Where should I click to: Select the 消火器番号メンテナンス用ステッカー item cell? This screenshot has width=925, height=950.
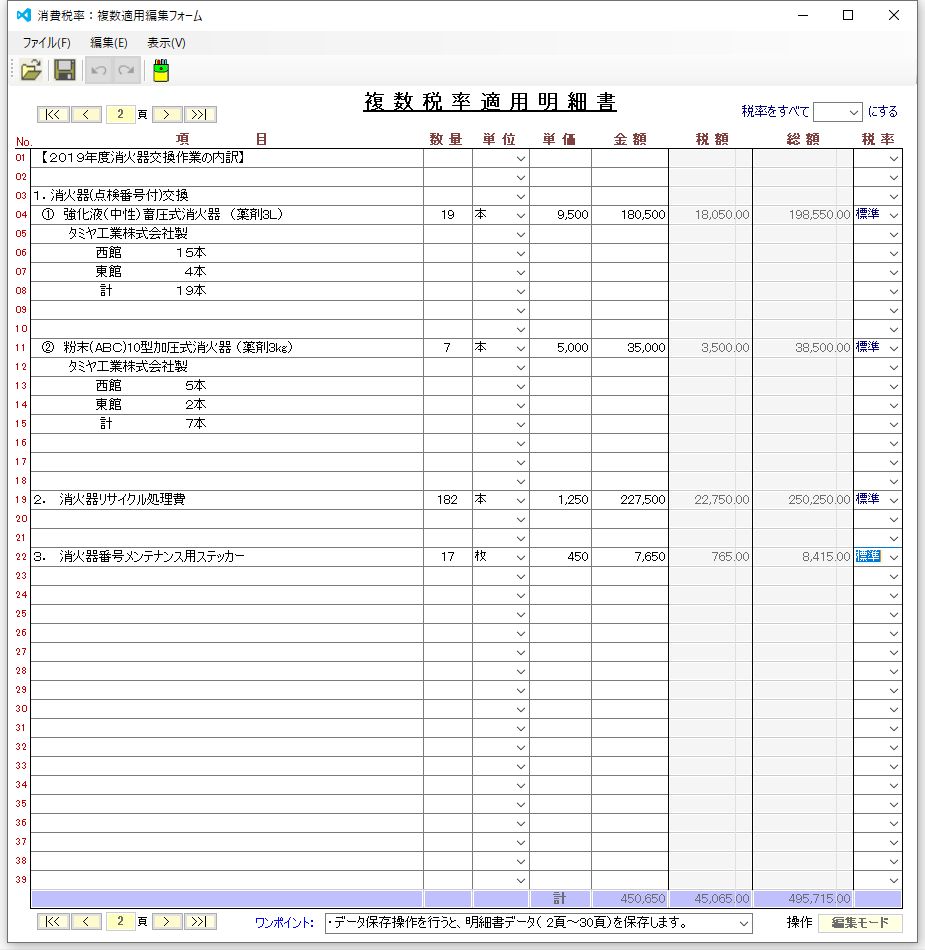pyautogui.click(x=227, y=557)
